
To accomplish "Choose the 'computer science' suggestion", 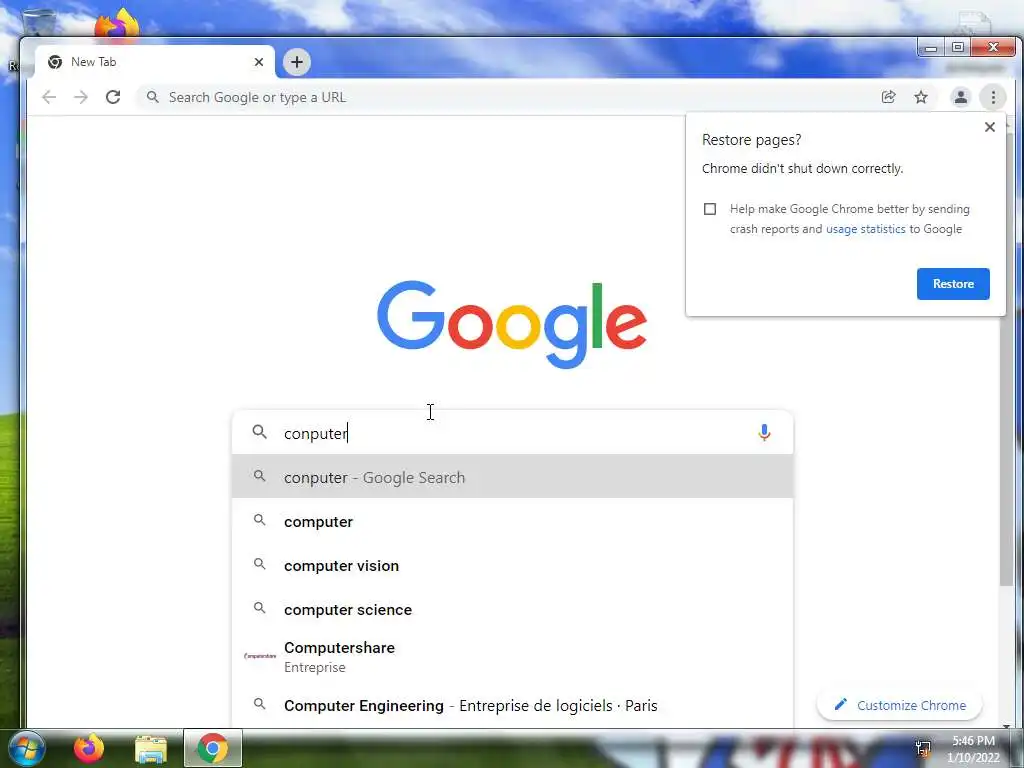I will click(x=513, y=610).
